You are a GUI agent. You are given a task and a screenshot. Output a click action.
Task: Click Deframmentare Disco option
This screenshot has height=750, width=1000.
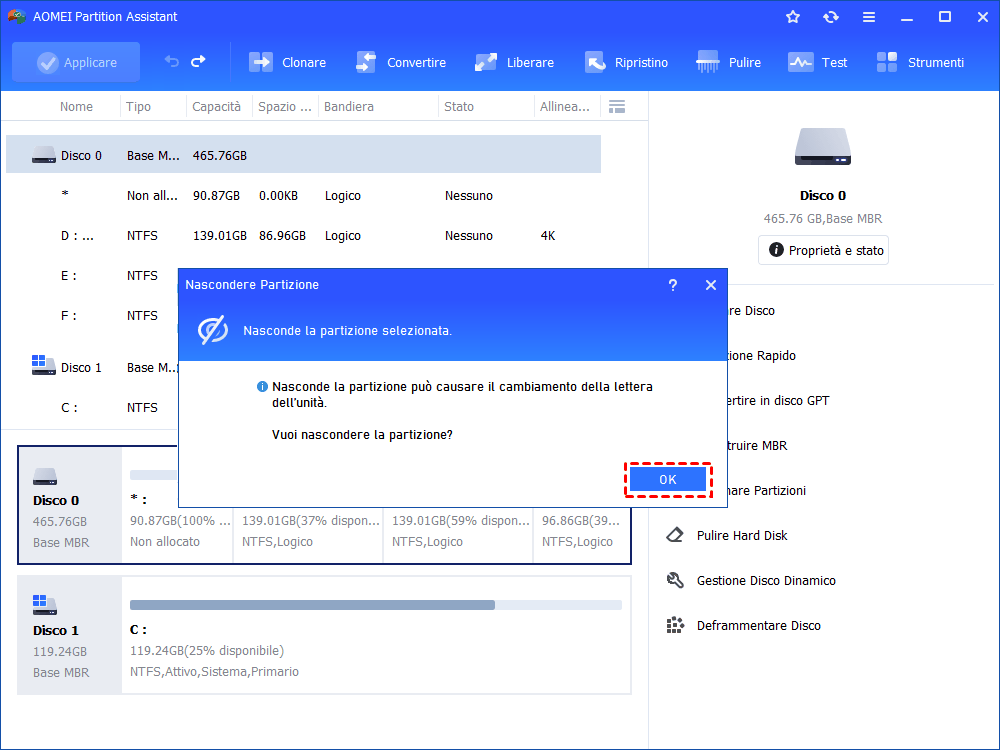758,626
